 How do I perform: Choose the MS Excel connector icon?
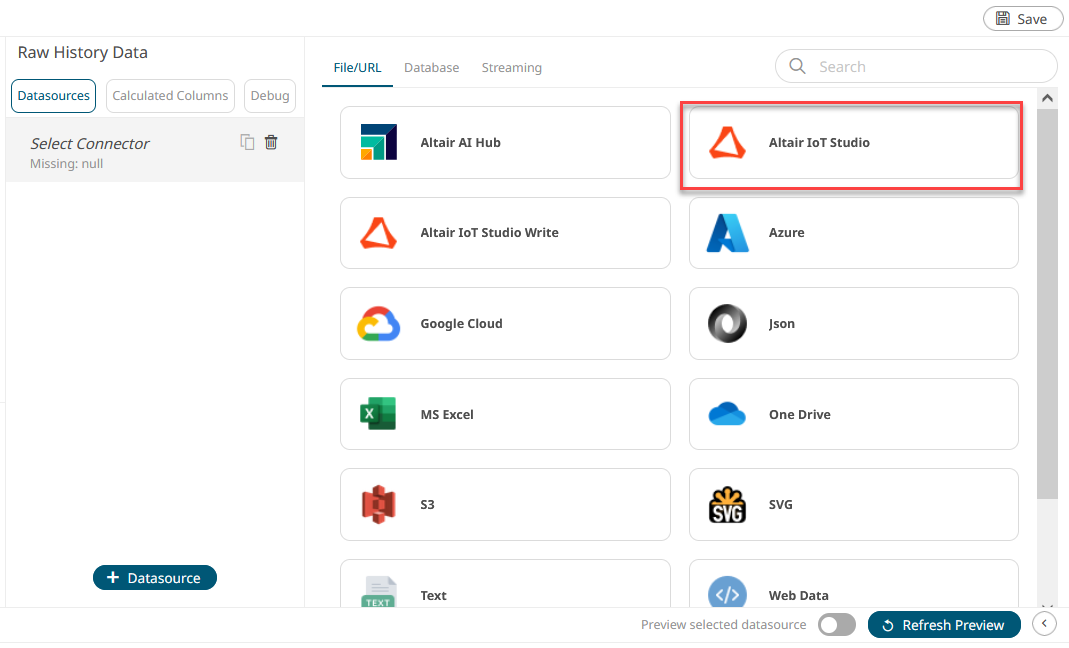(379, 414)
